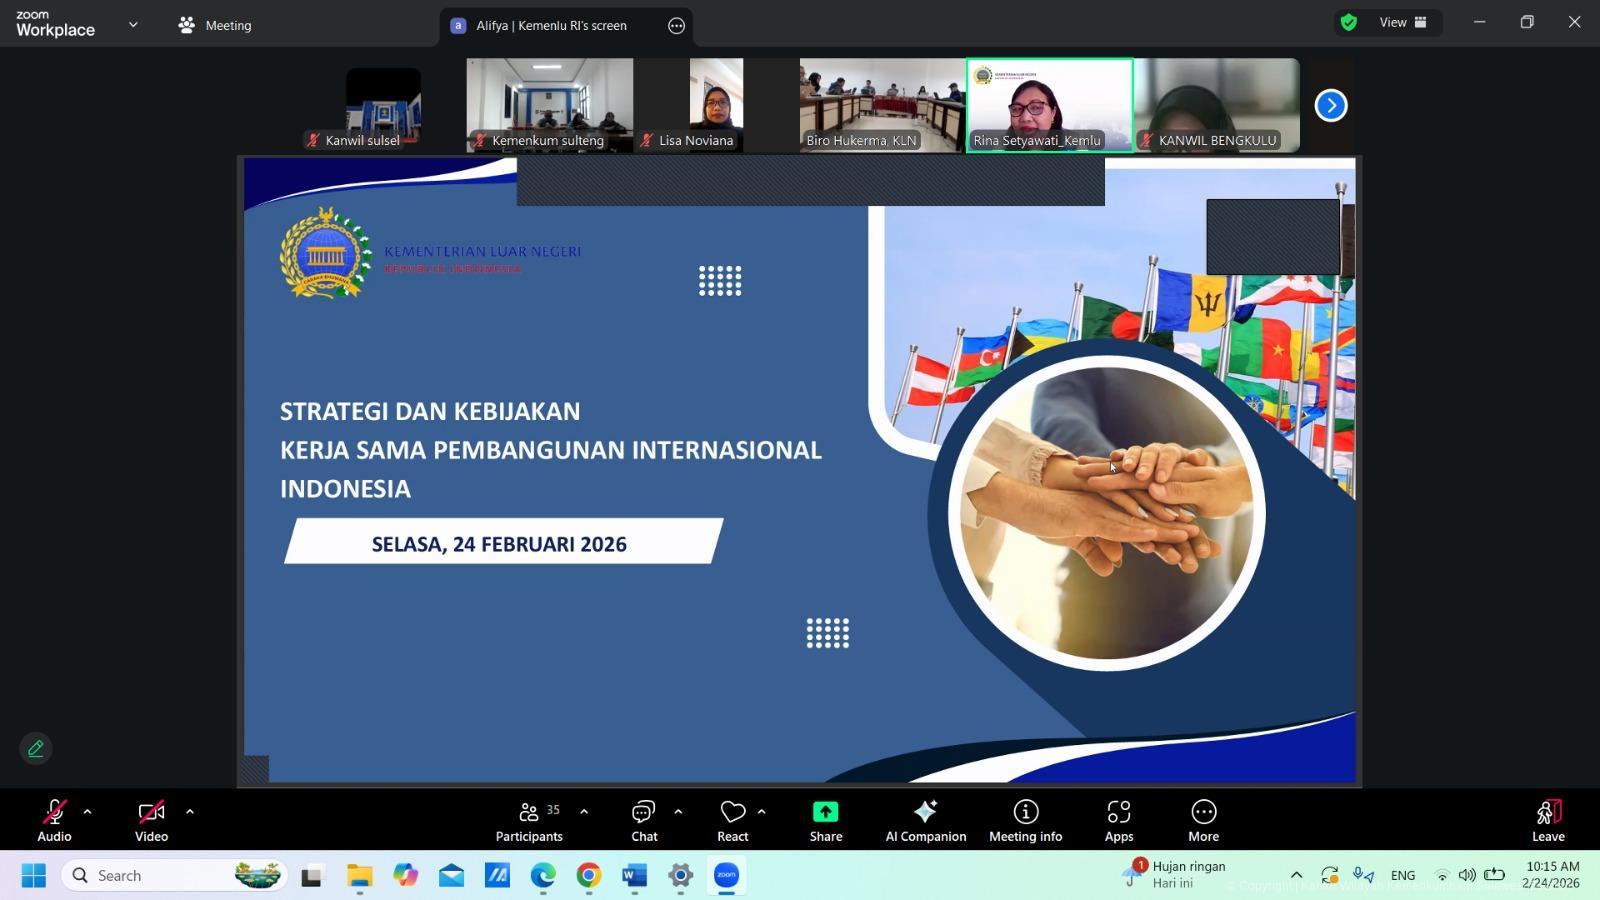The height and width of the screenshot is (900, 1600).
Task: Launch the AI Companion
Action: 925,820
